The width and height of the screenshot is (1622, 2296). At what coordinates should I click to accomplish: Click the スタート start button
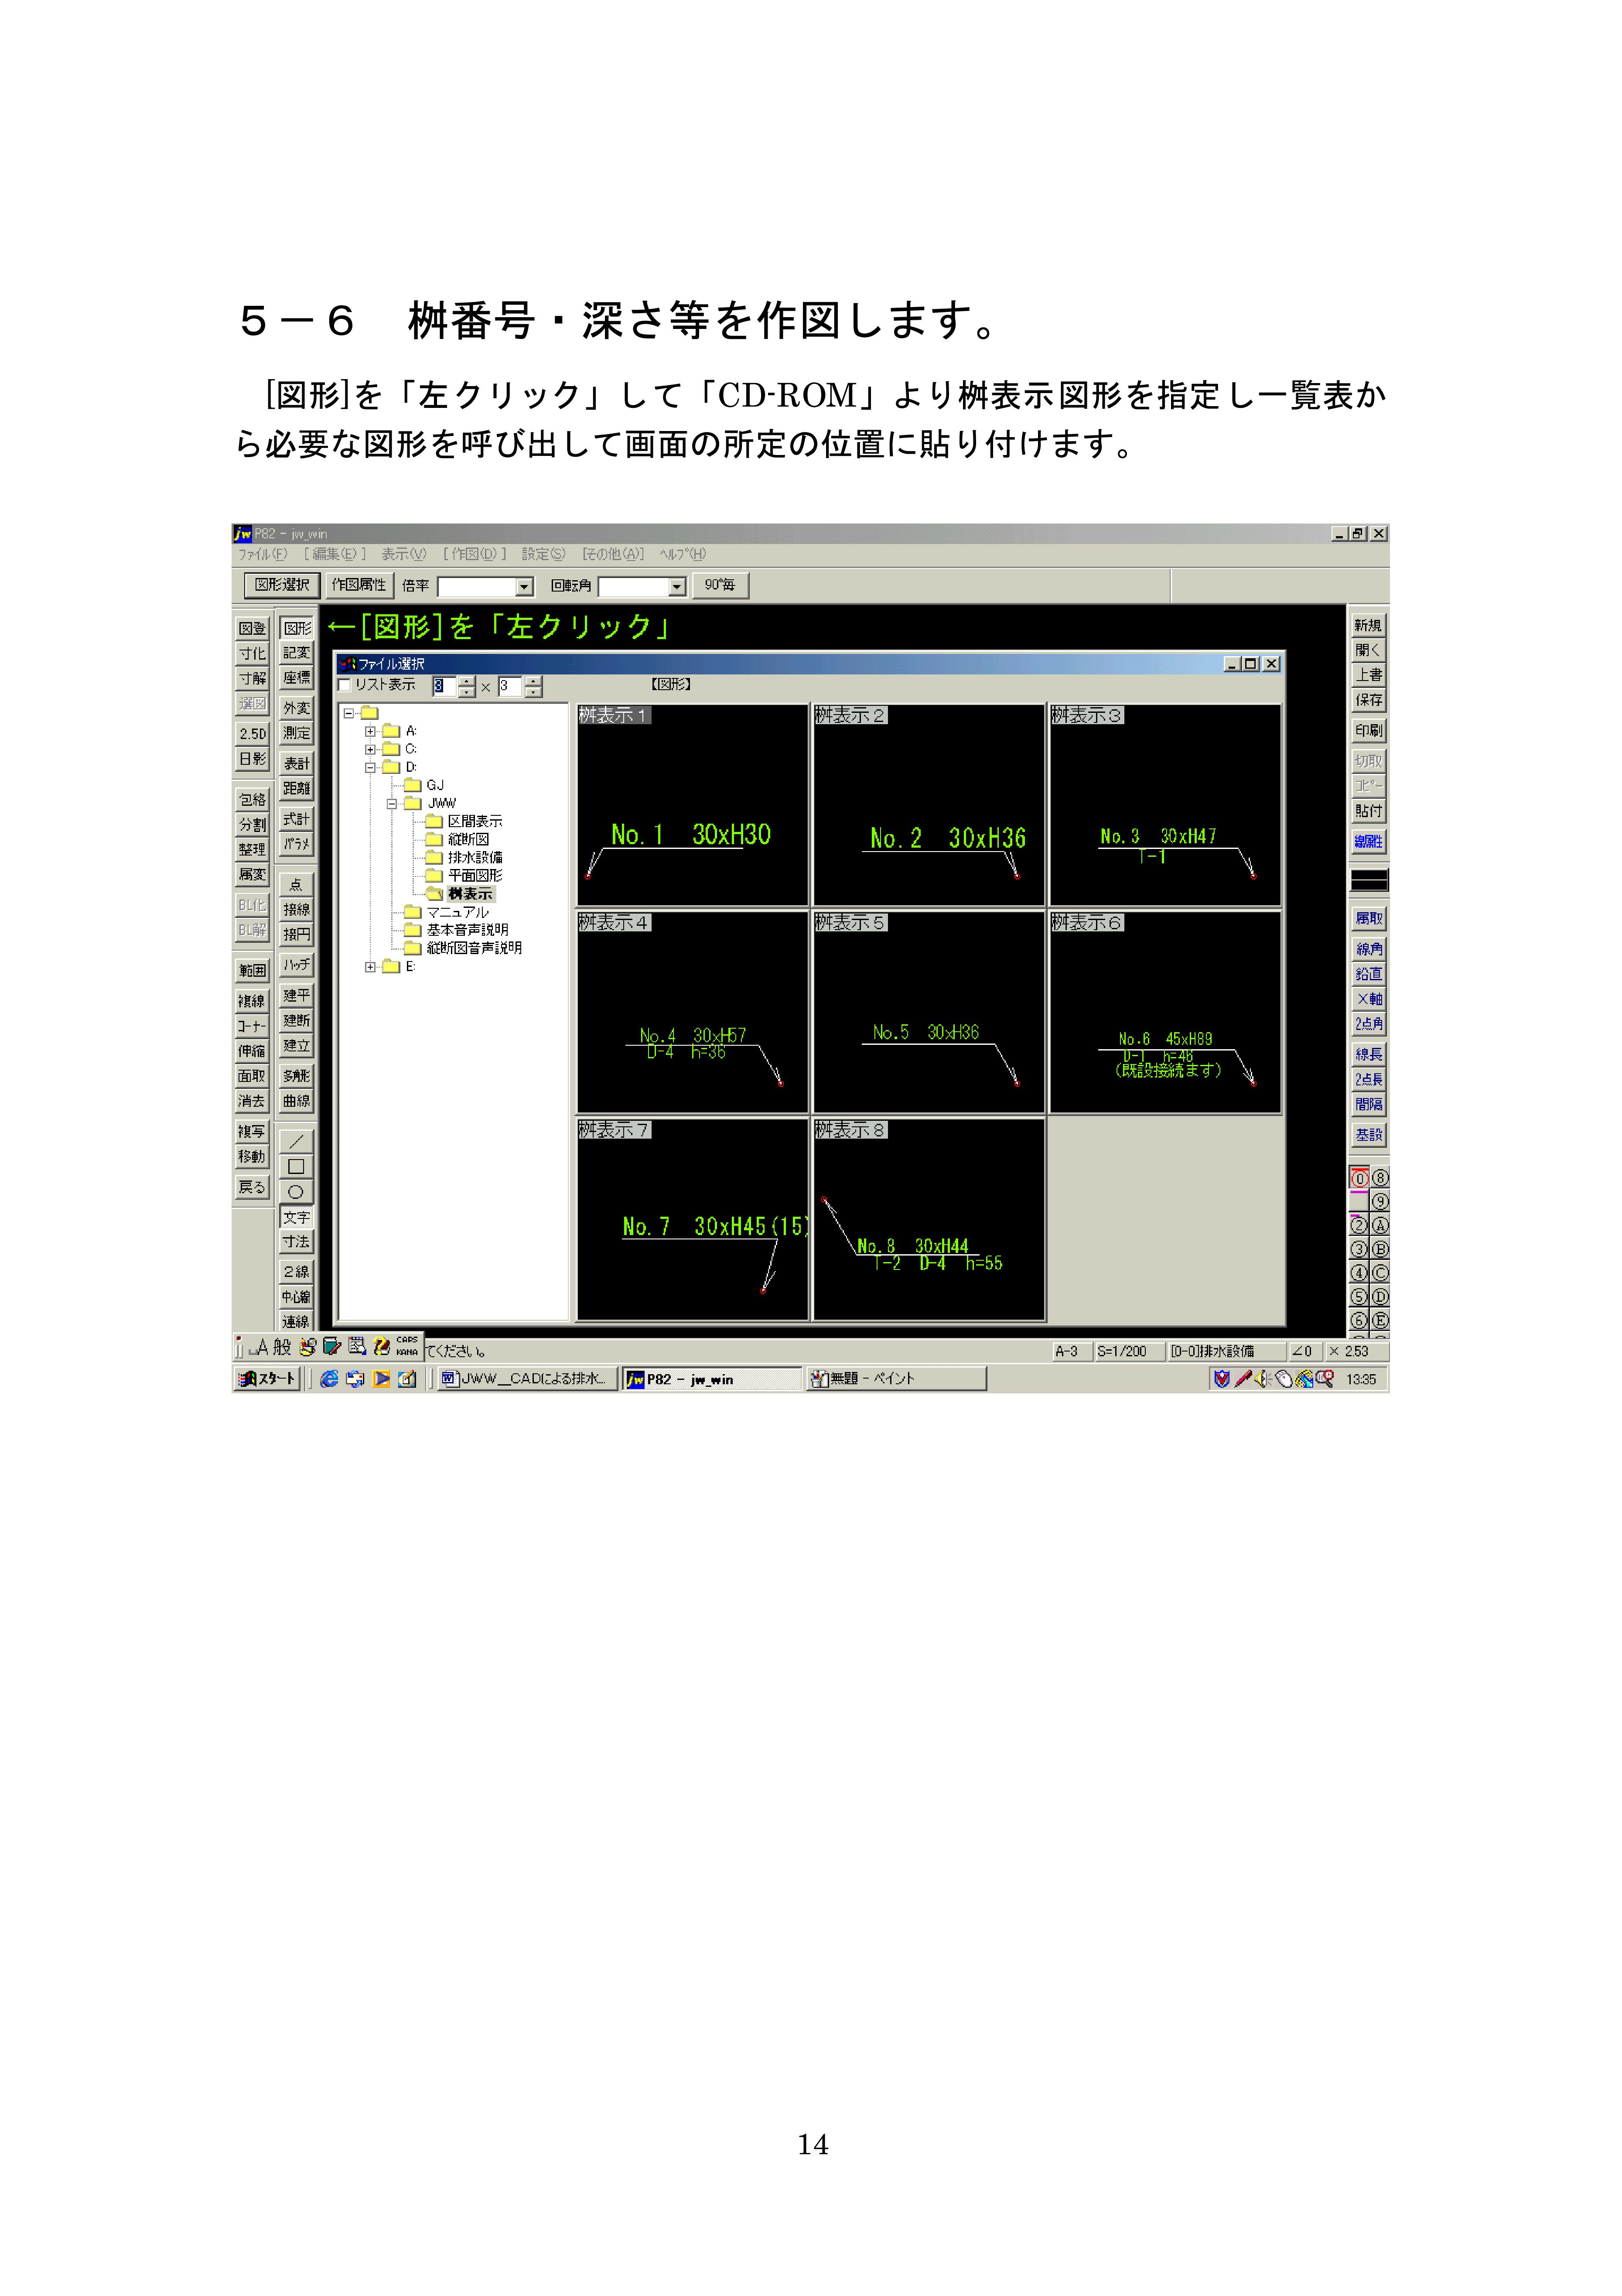pos(268,1379)
